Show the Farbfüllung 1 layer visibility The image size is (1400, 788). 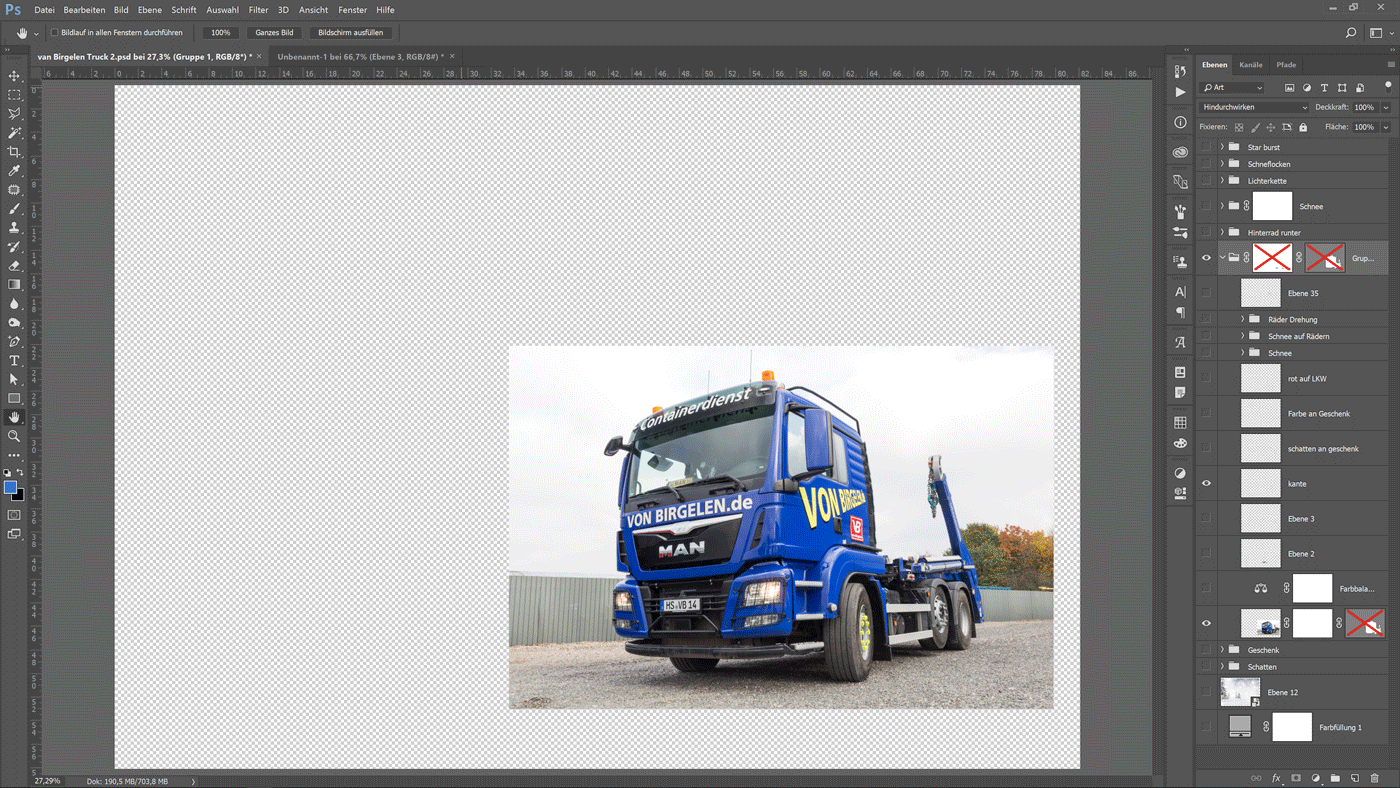[x=1206, y=727]
